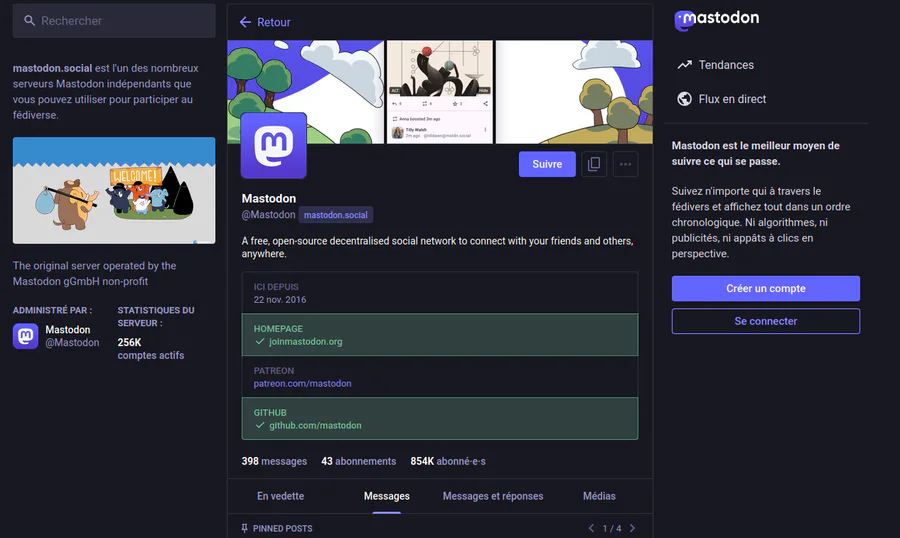Open the Flux en direct feed

point(732,99)
